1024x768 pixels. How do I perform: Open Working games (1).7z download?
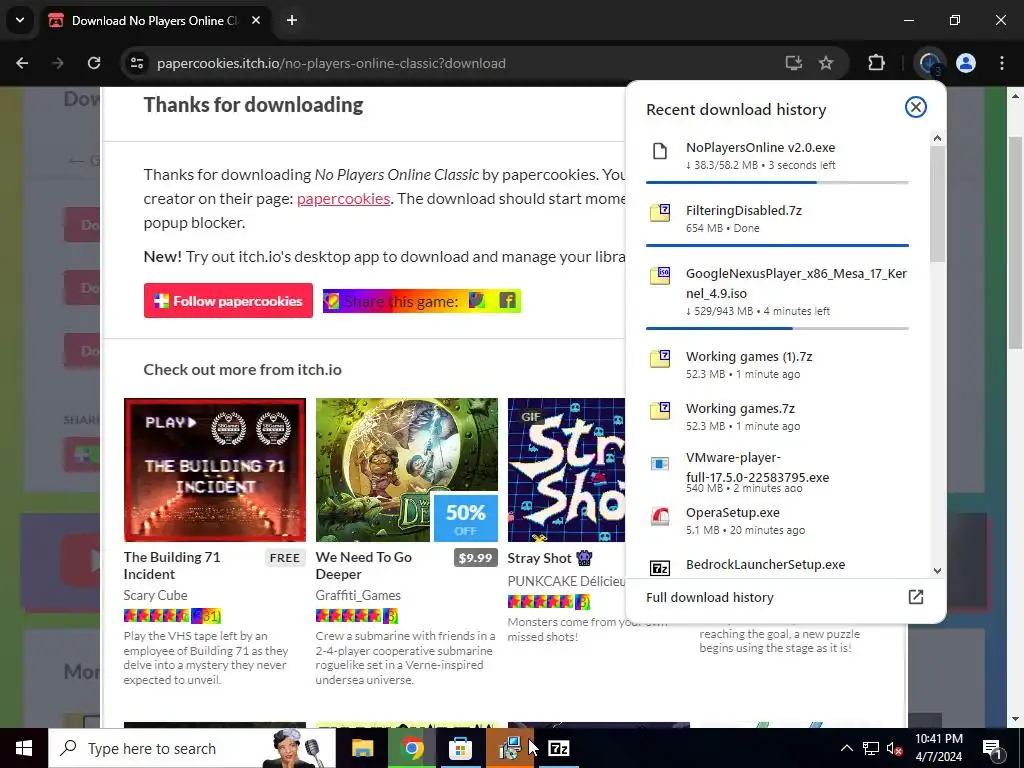777,364
